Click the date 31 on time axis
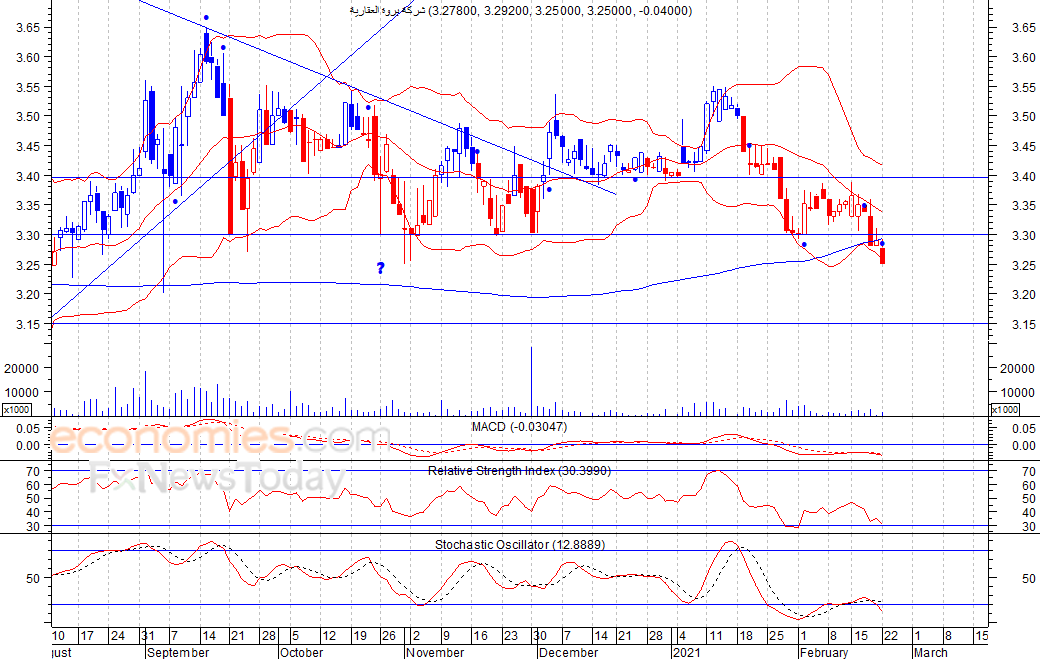 [148, 636]
